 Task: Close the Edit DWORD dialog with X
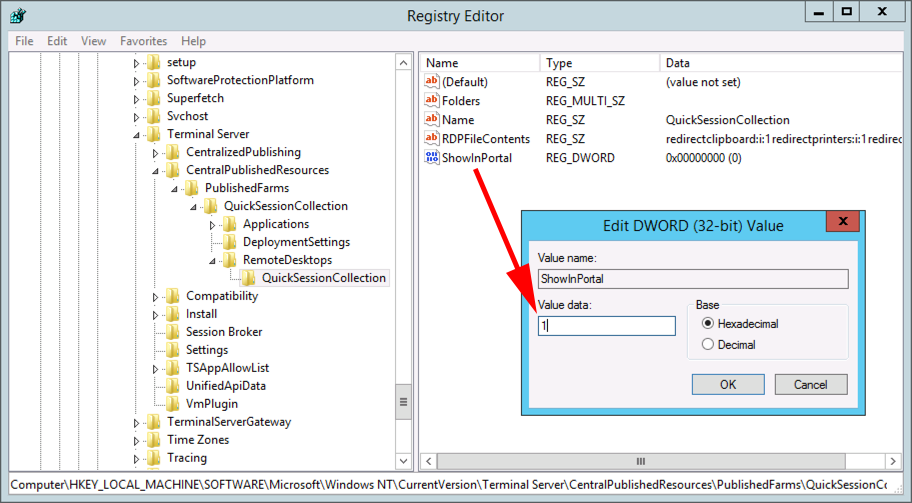tap(843, 221)
